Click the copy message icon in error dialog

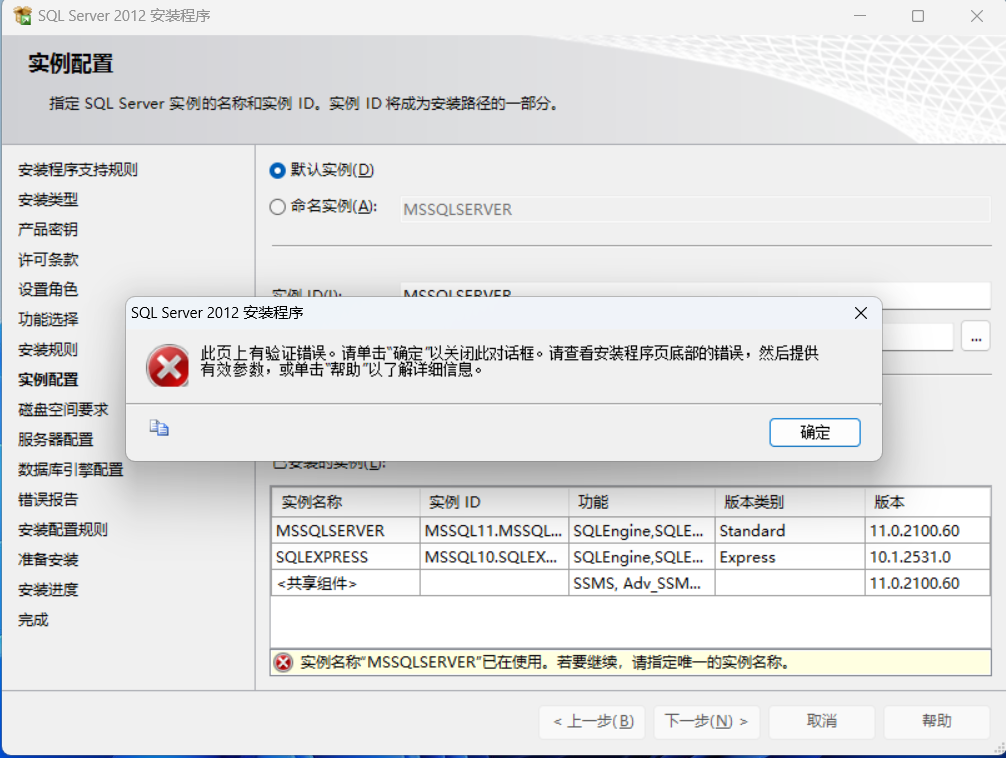pos(159,427)
